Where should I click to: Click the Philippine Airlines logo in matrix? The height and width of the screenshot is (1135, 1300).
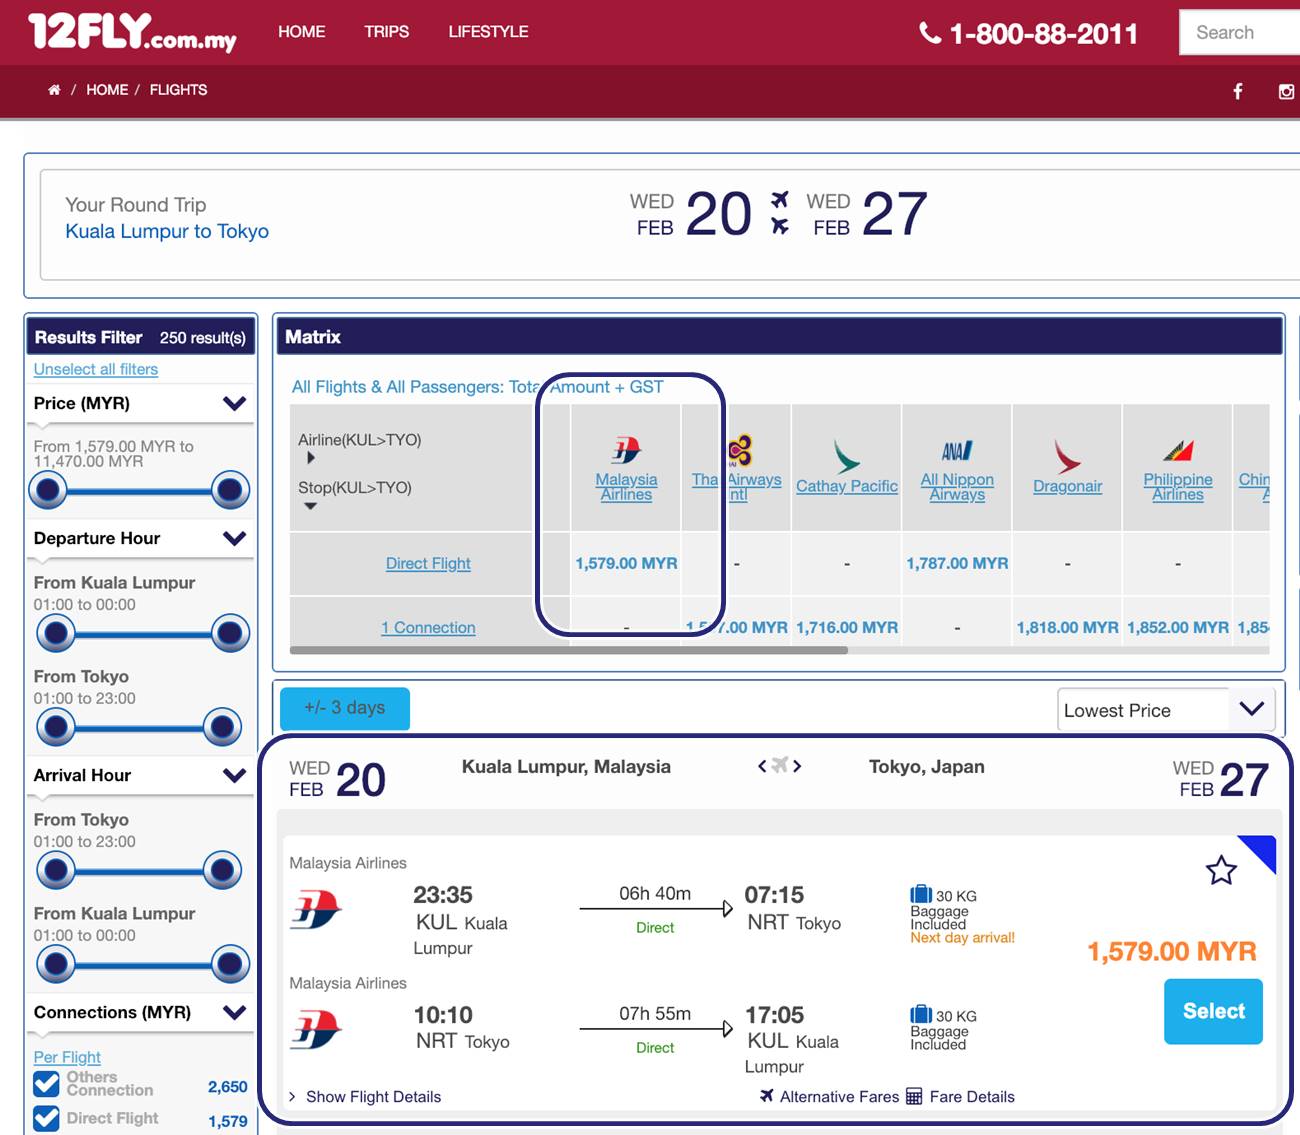tap(1178, 451)
